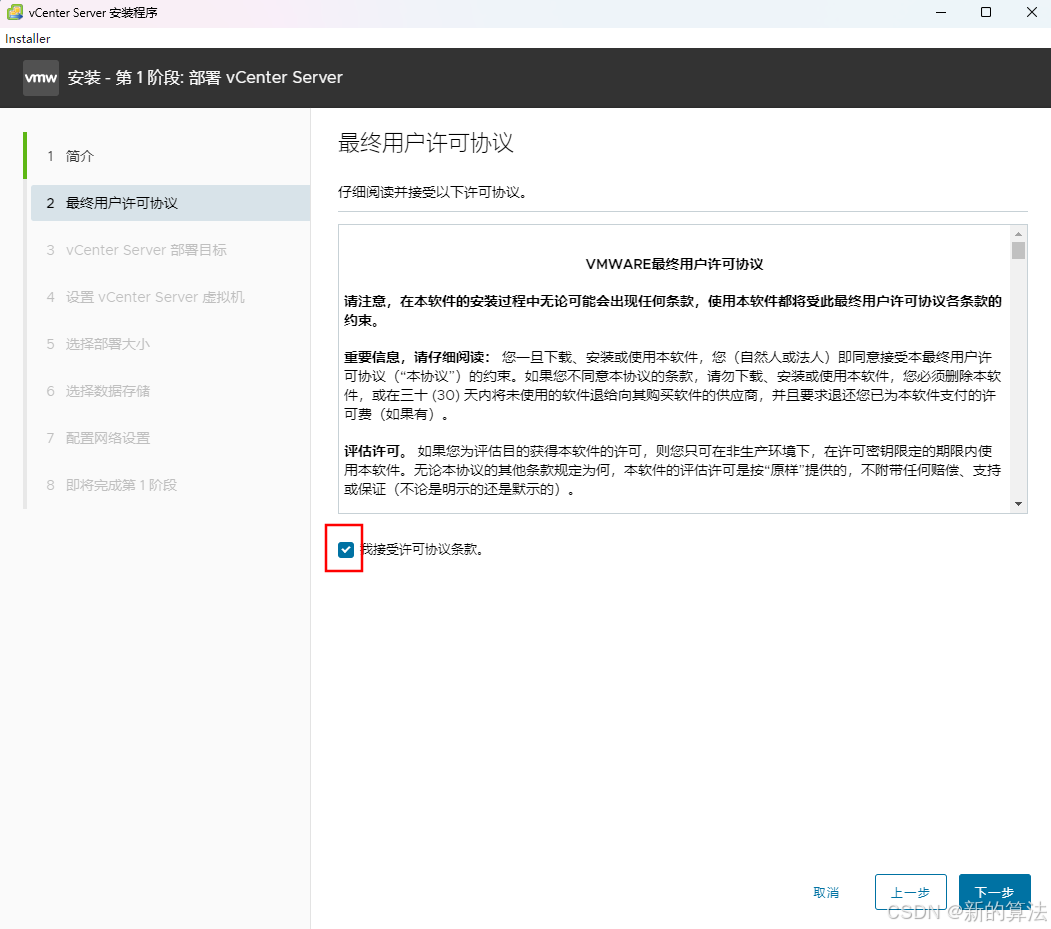This screenshot has width=1051, height=929.
Task: Click the vCenter Server installer title bar icon
Action: (x=14, y=12)
